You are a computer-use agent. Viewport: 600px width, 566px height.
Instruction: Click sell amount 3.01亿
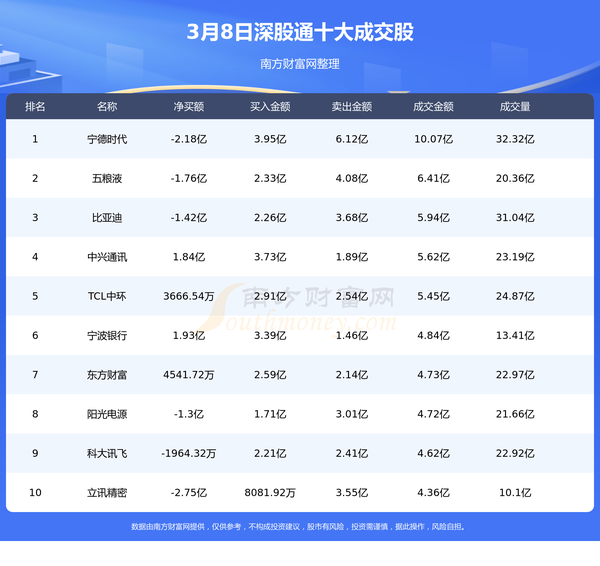[352, 414]
